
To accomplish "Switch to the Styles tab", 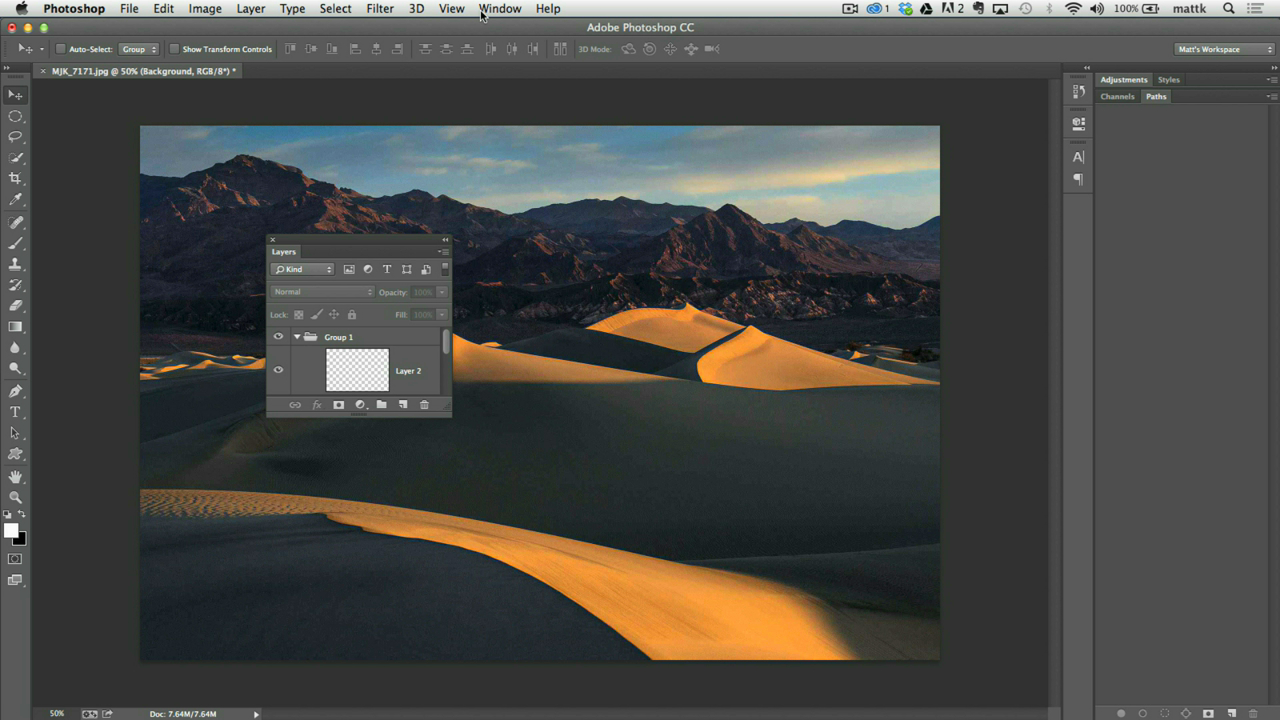I will coord(1169,80).
